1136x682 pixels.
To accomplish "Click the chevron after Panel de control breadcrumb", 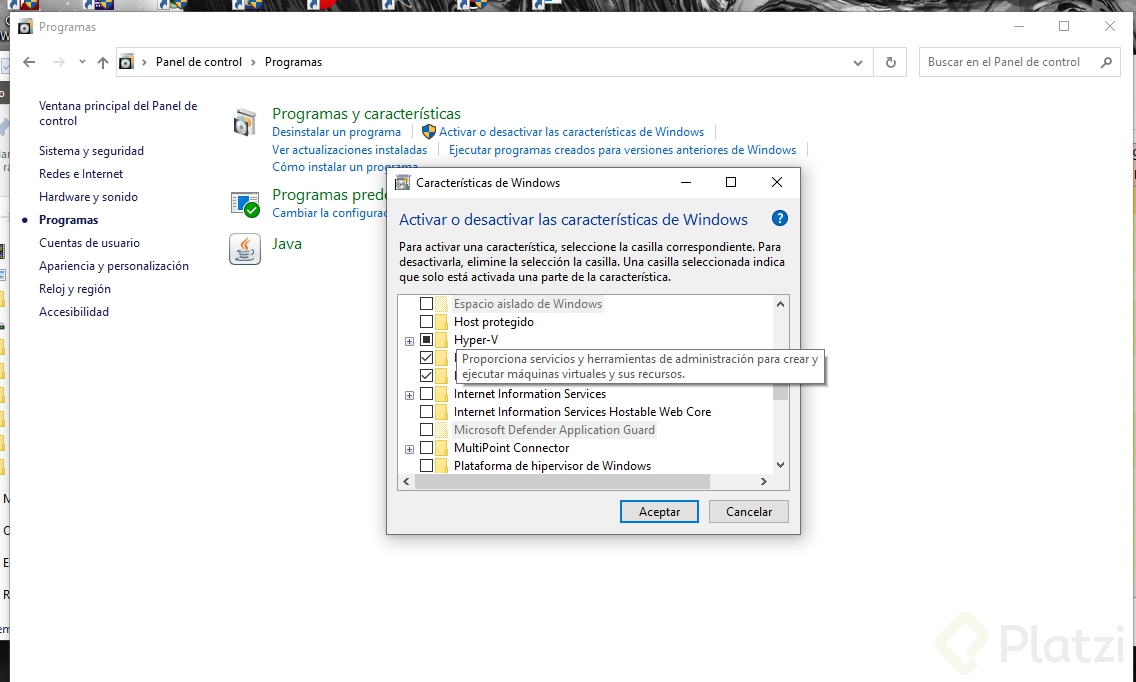I will pos(254,62).
